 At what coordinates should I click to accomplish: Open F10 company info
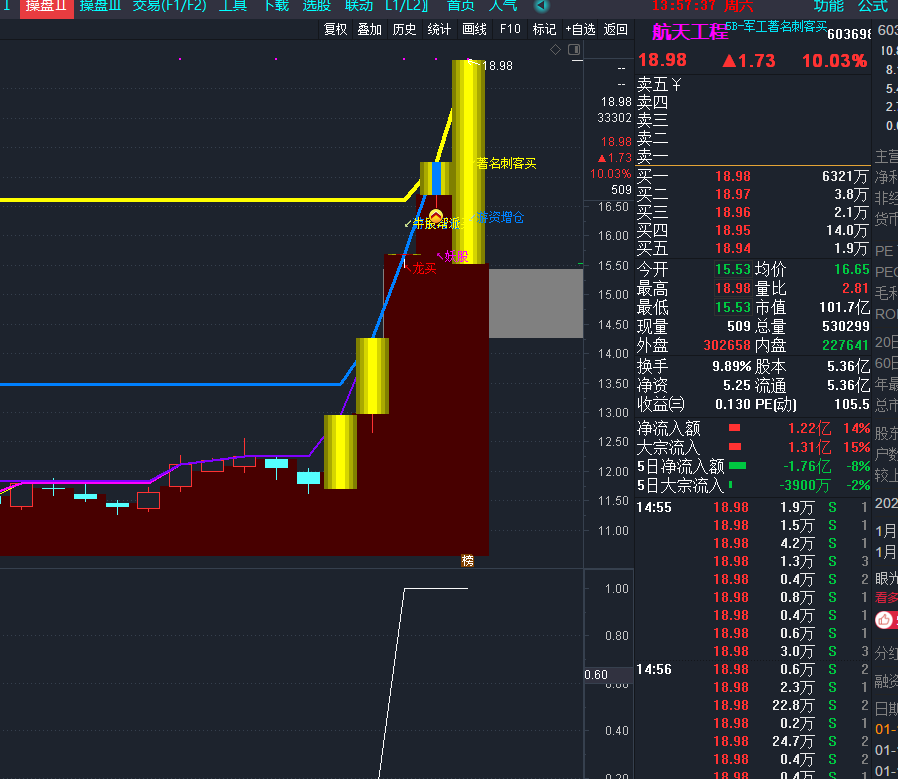tap(510, 29)
